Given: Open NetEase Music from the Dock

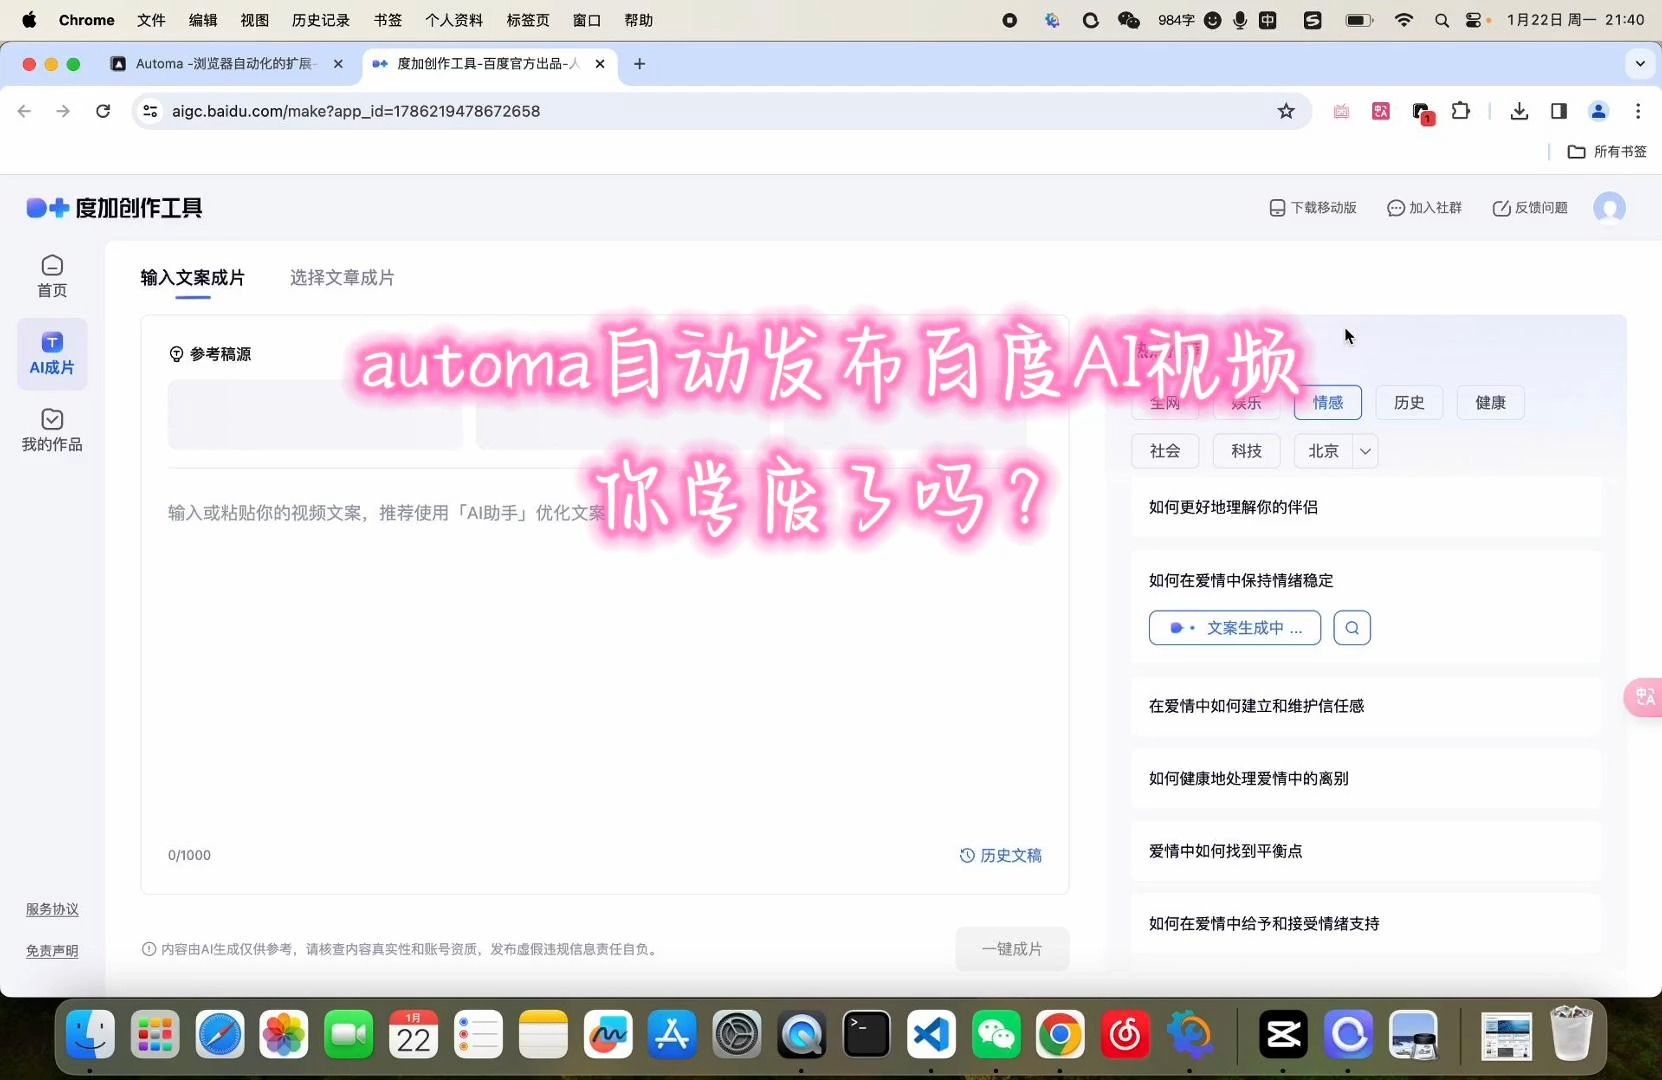Looking at the screenshot, I should (x=1125, y=1034).
